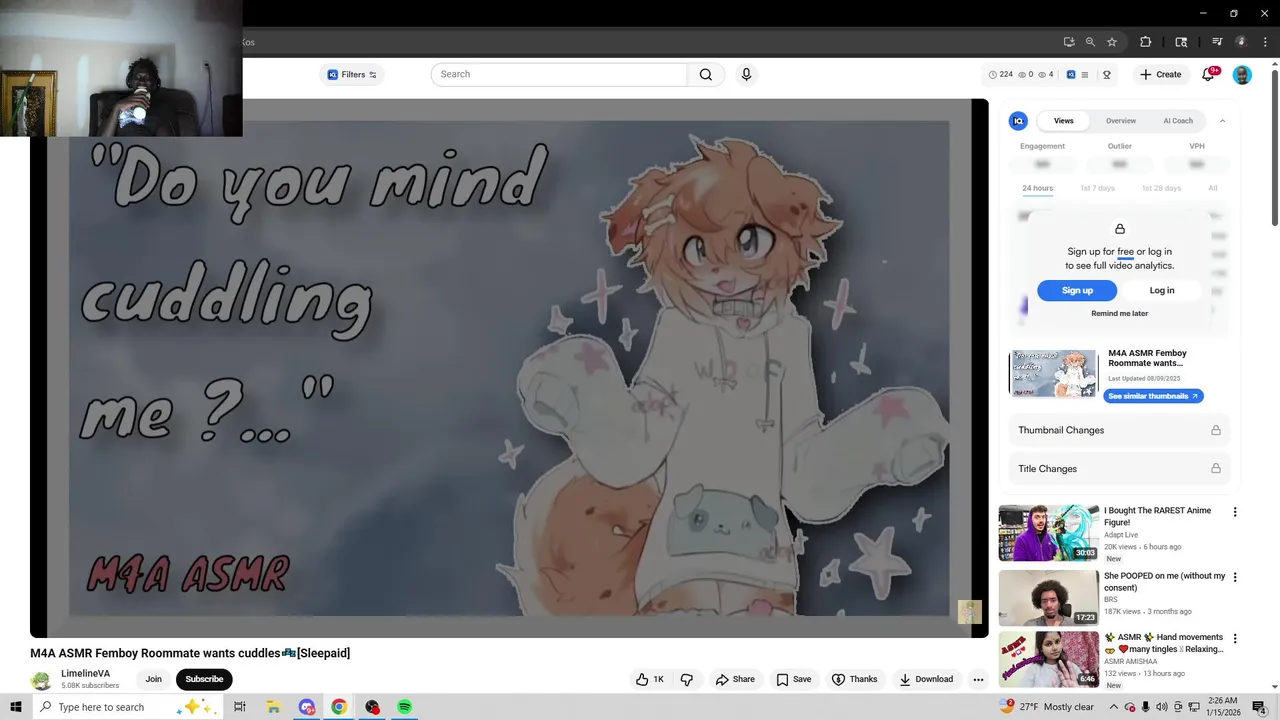1280x720 pixels.
Task: Select the 1st 7 days range
Action: click(1097, 188)
